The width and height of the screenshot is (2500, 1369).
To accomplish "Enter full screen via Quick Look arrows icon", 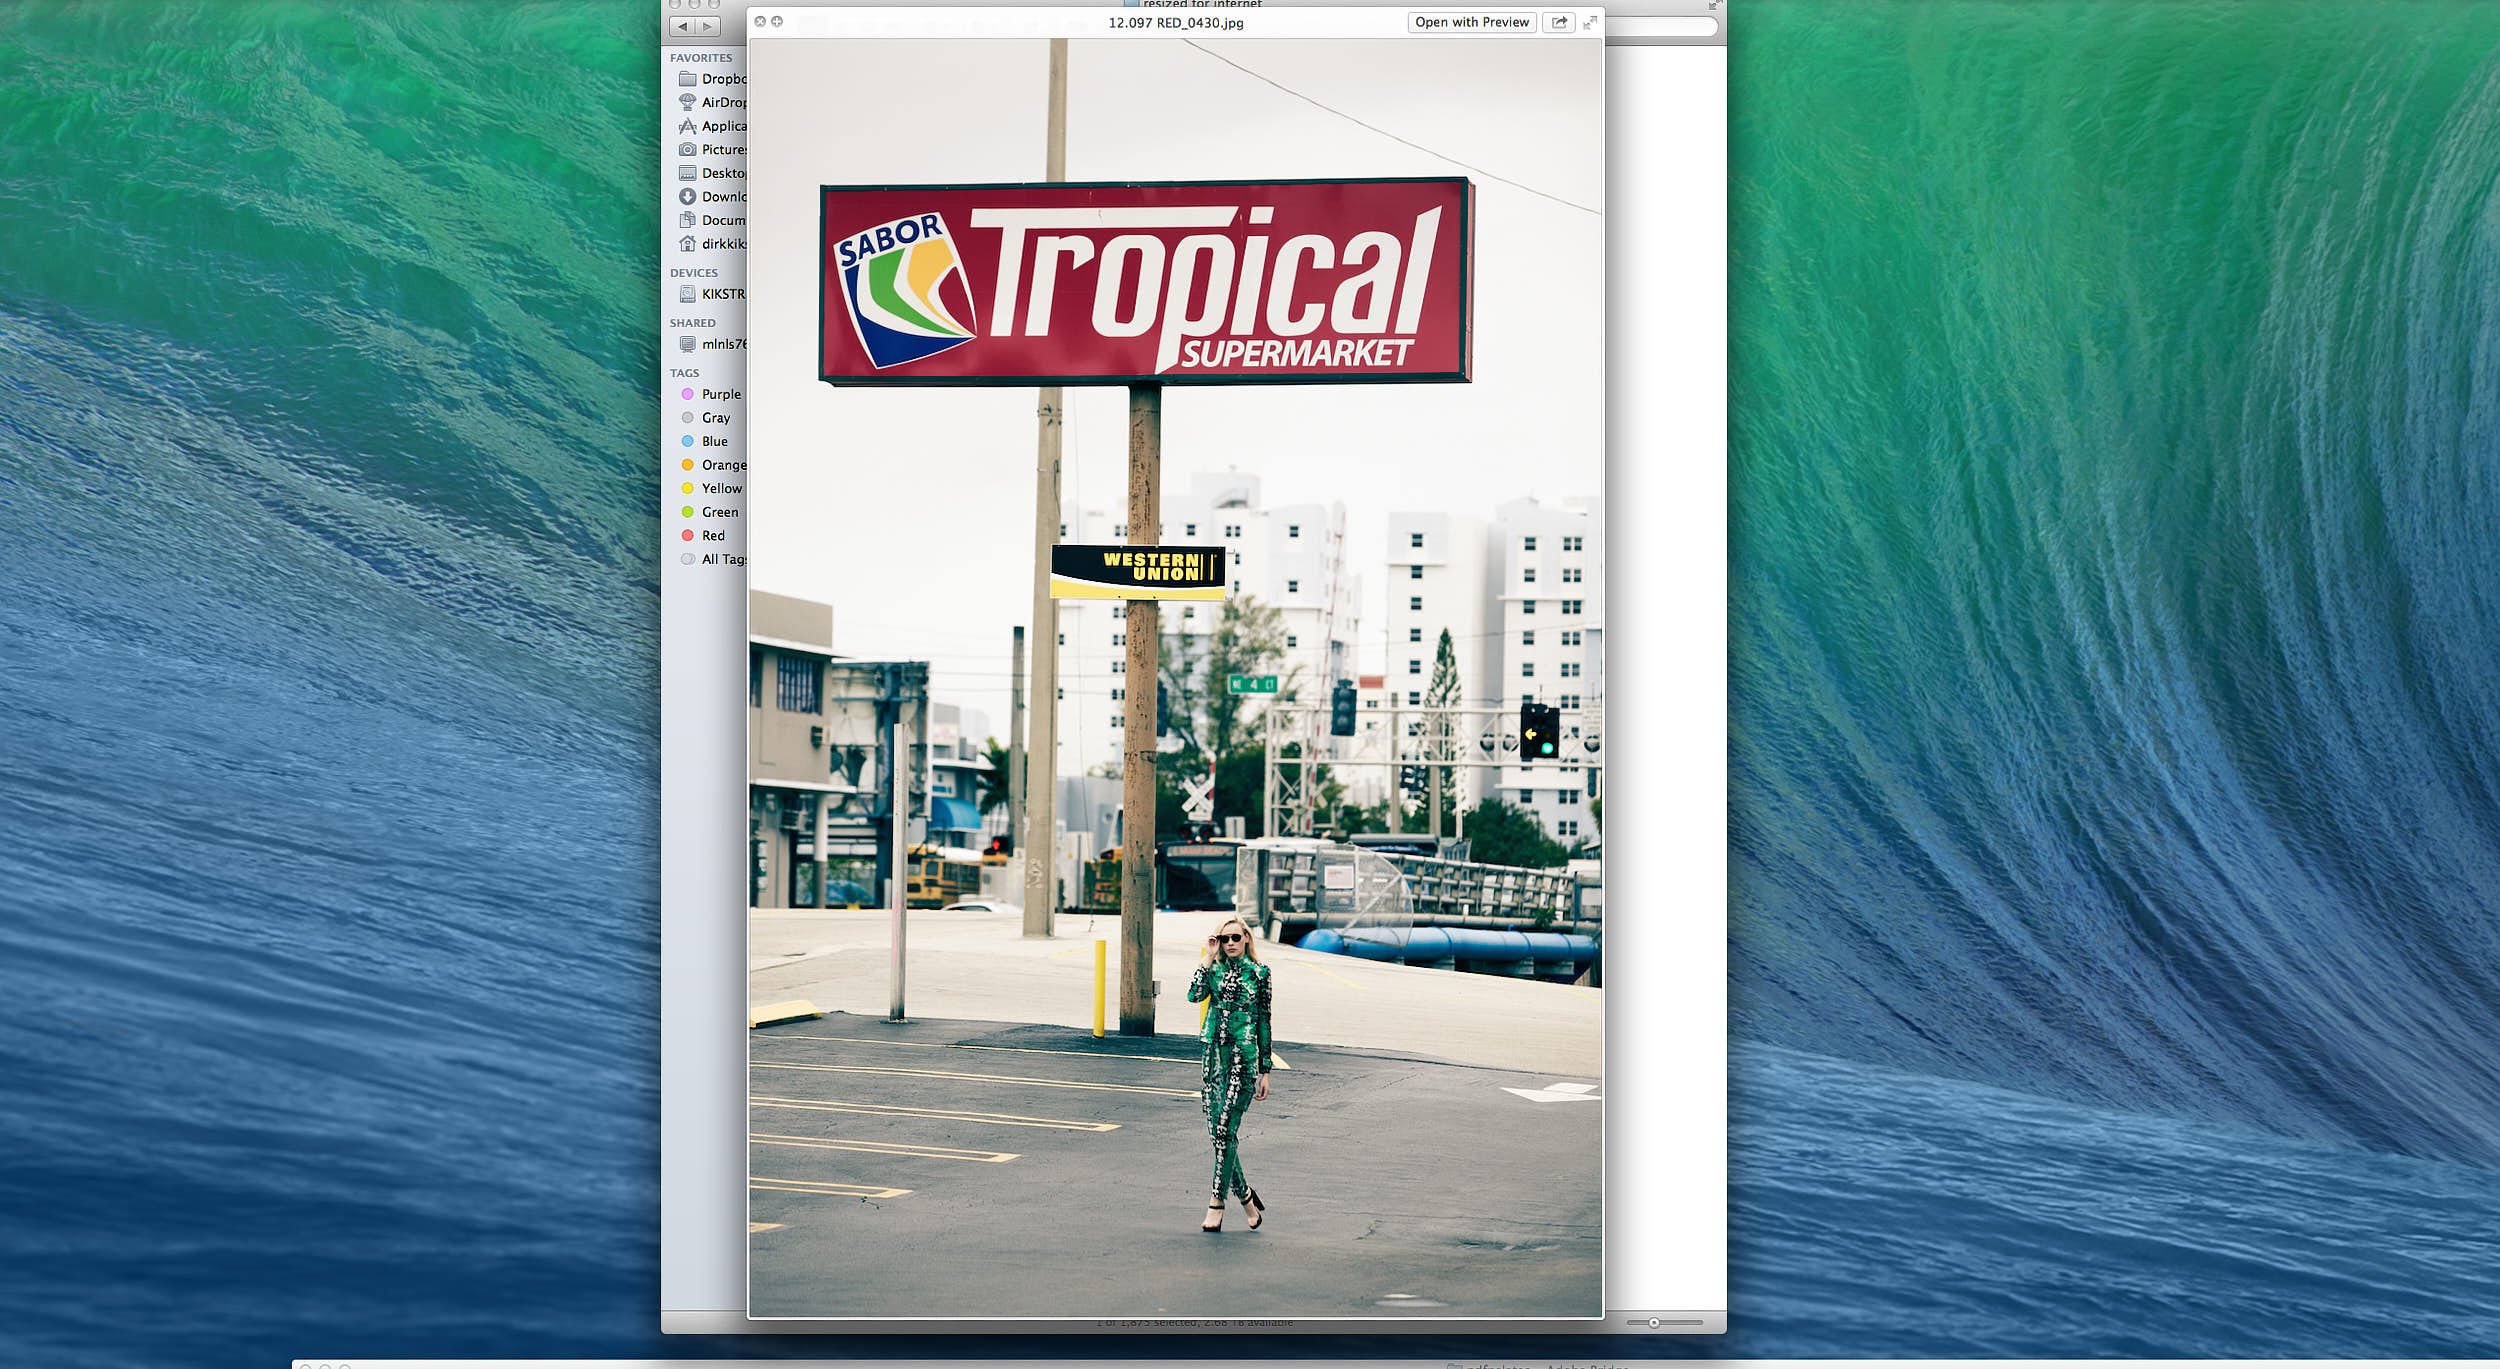I will 1590,22.
